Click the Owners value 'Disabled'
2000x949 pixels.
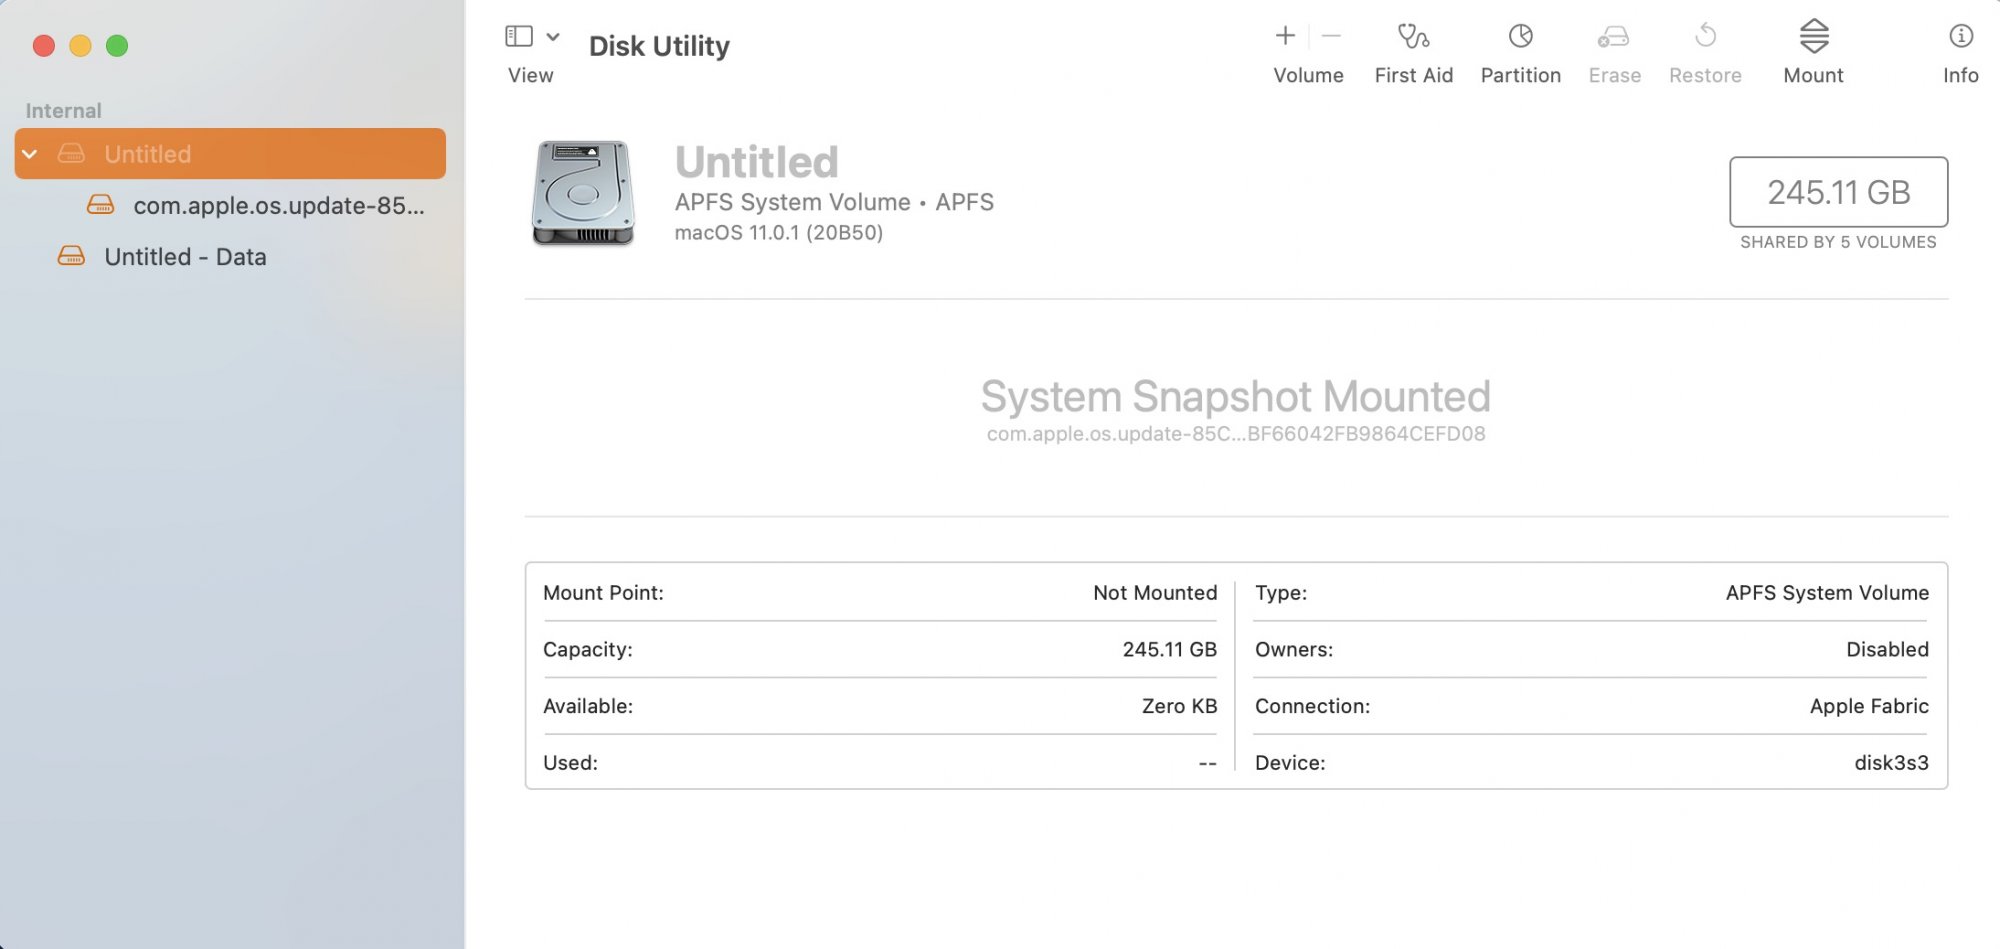click(1887, 649)
